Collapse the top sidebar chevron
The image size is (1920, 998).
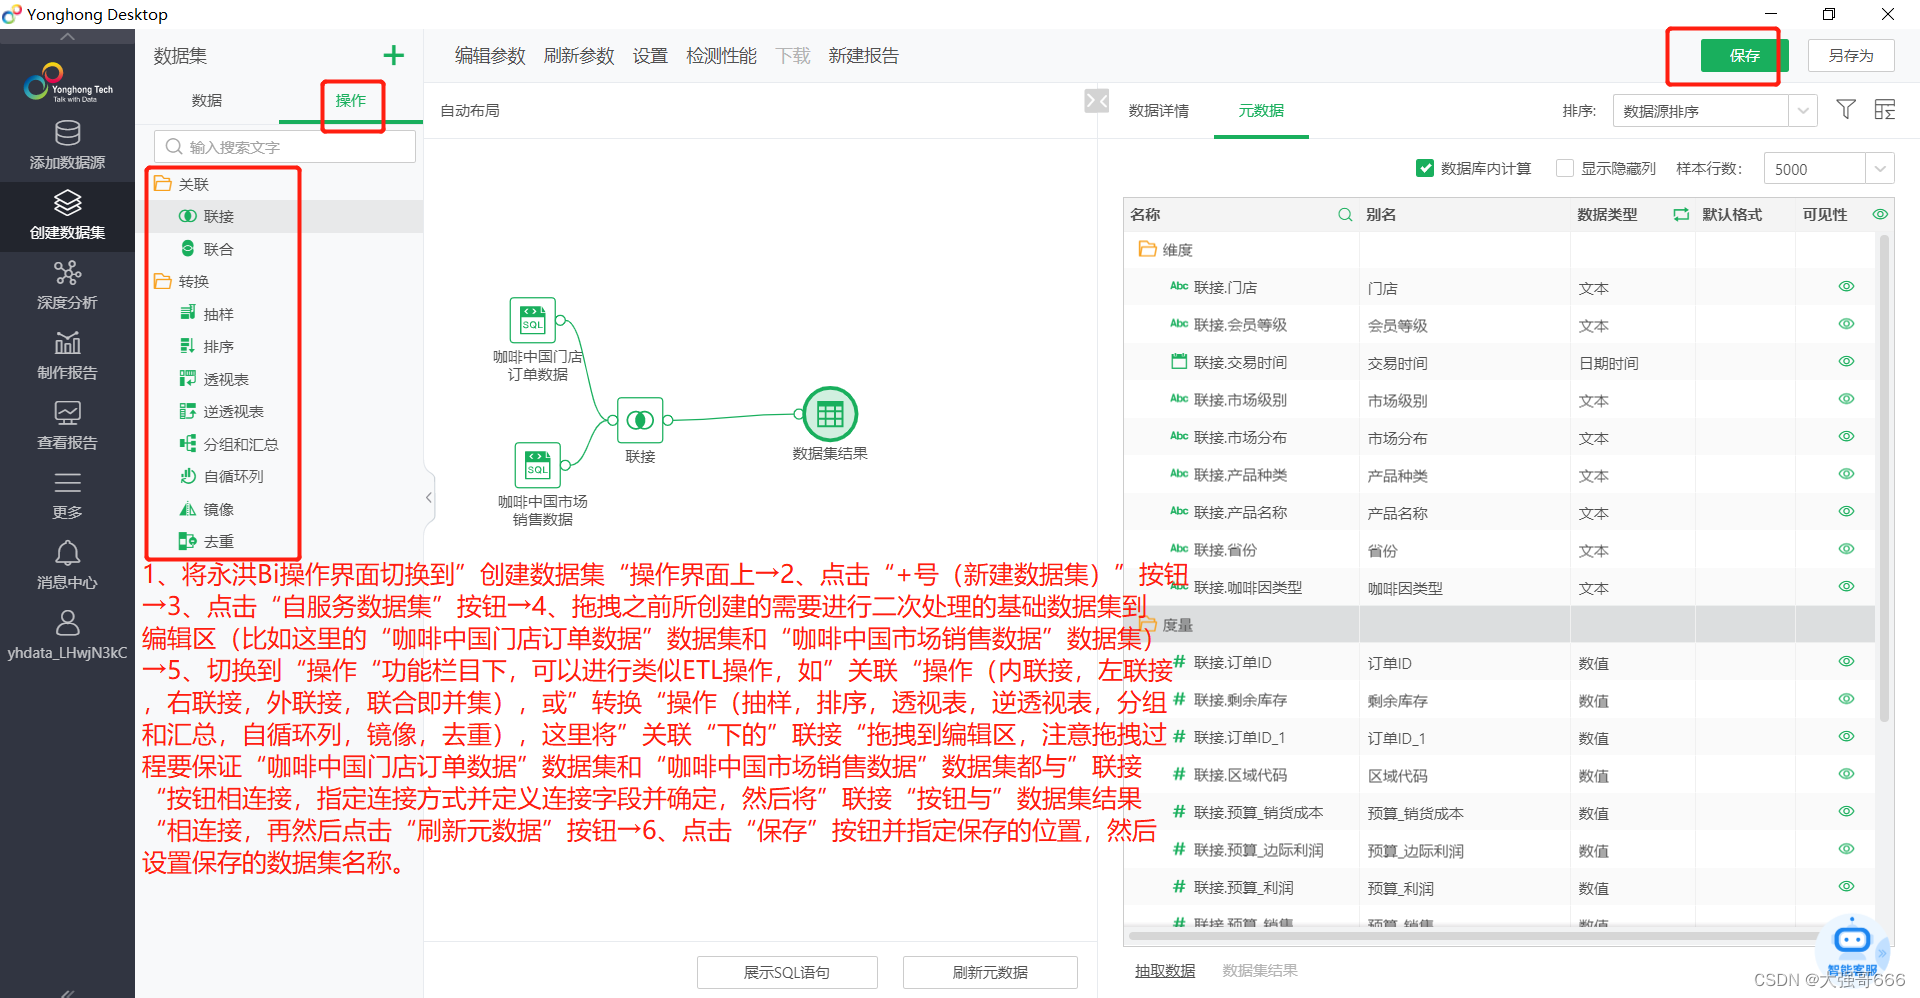[67, 36]
